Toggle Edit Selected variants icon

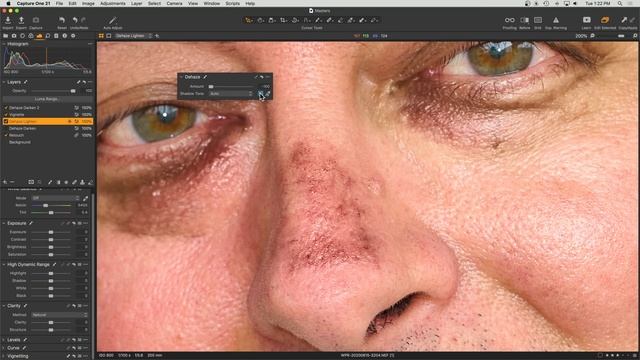(x=605, y=20)
